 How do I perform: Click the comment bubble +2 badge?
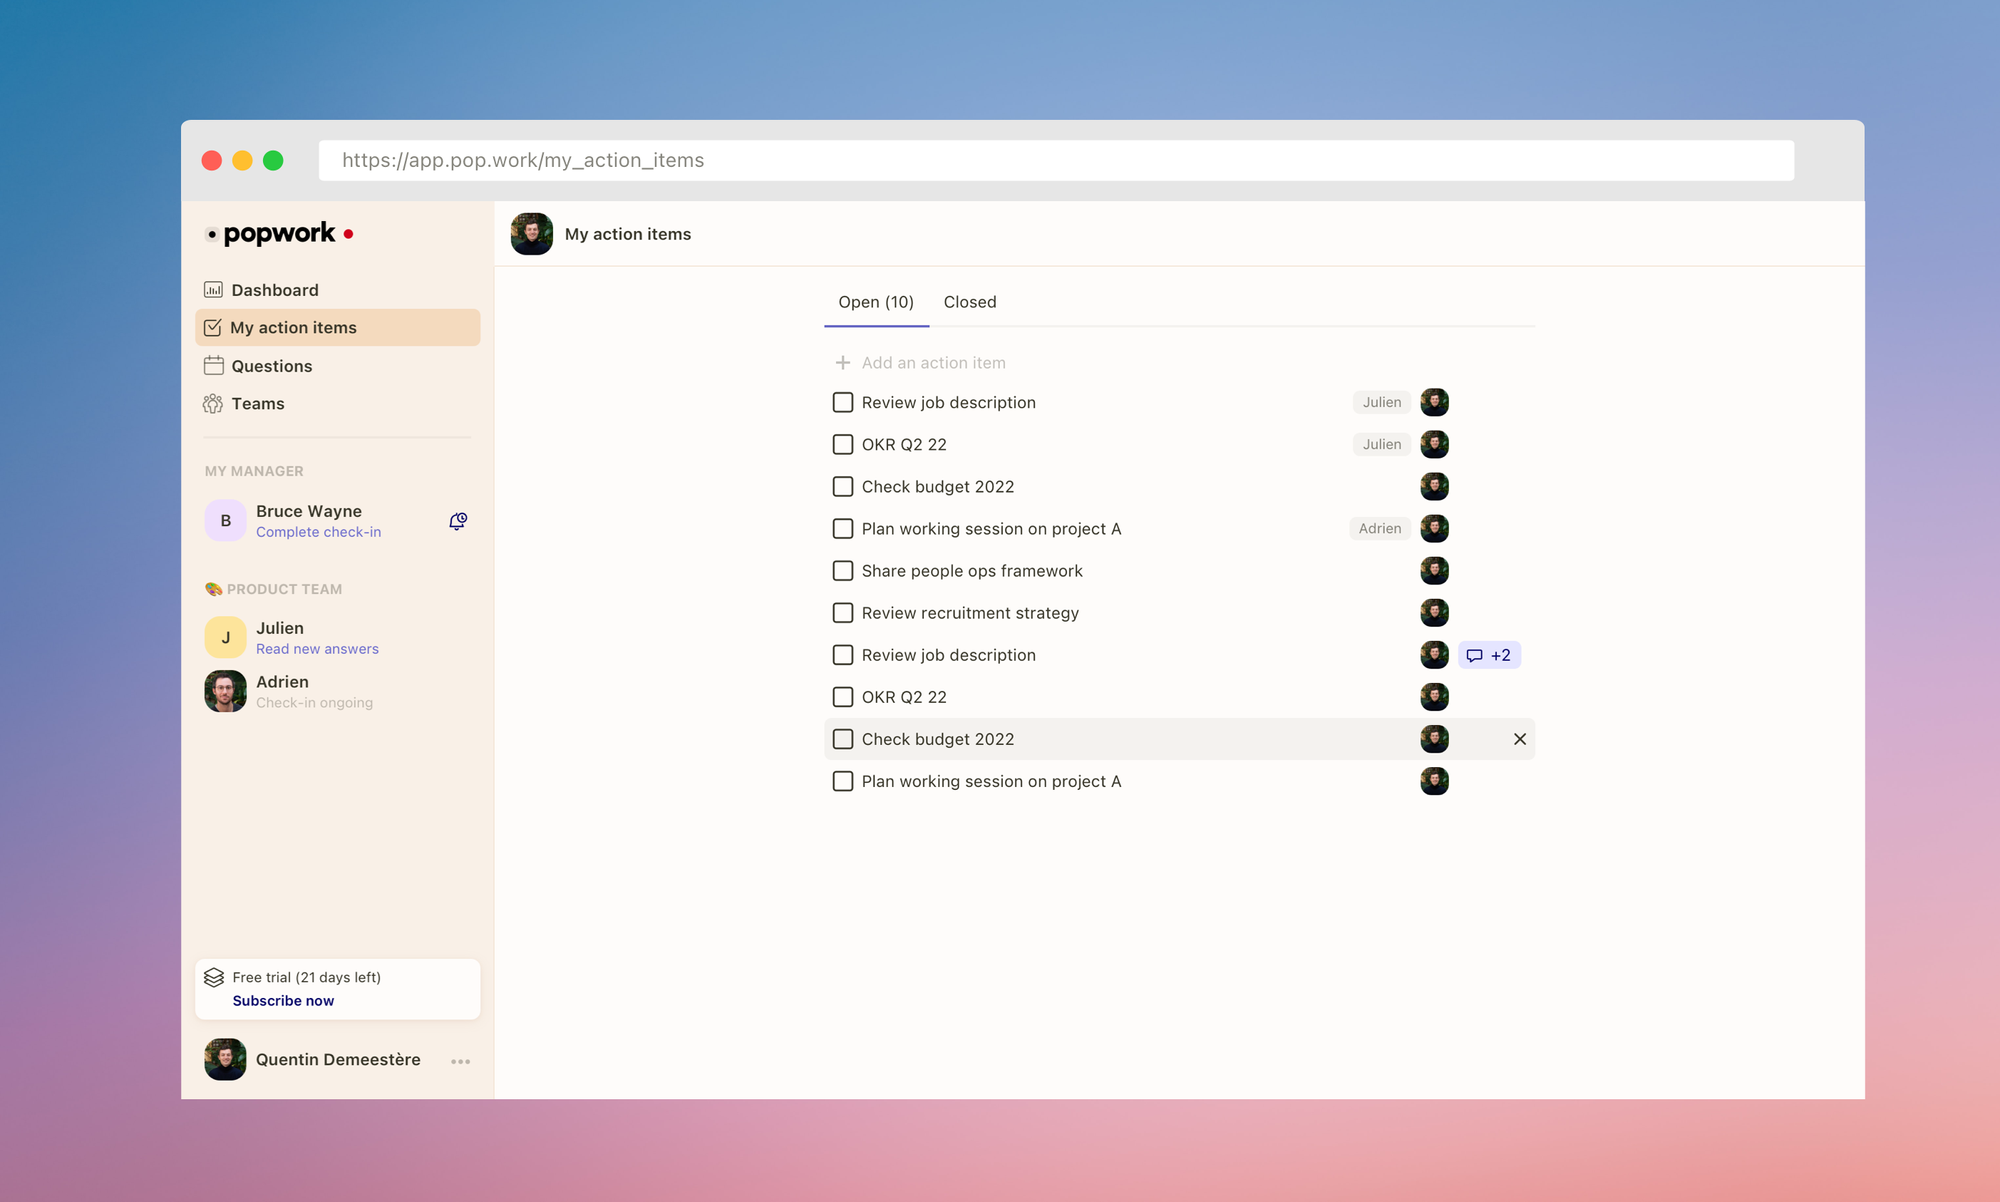[x=1489, y=655]
